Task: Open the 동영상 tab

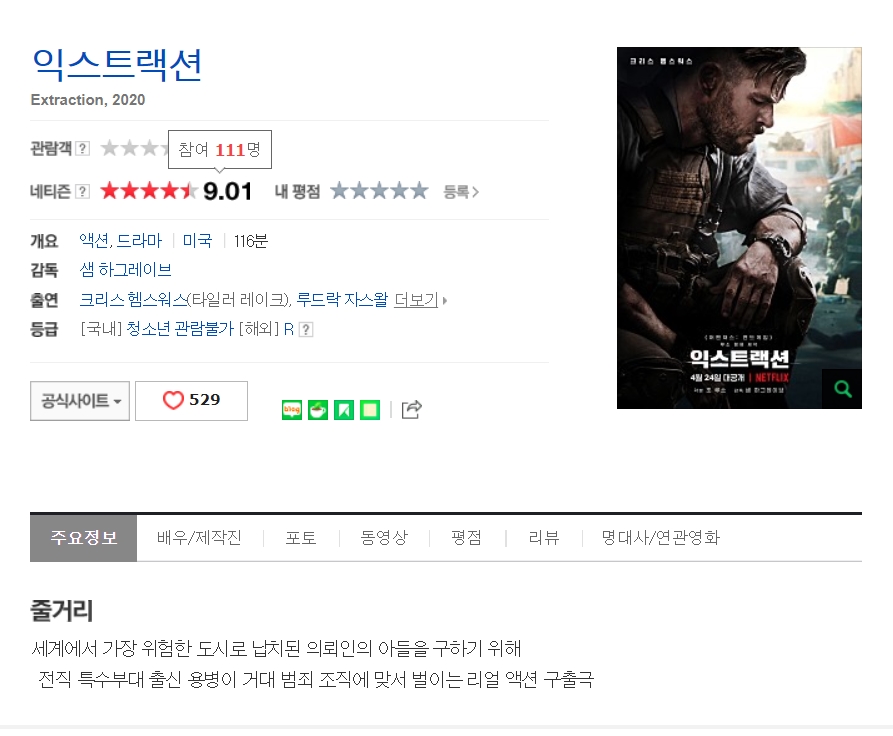Action: [384, 538]
